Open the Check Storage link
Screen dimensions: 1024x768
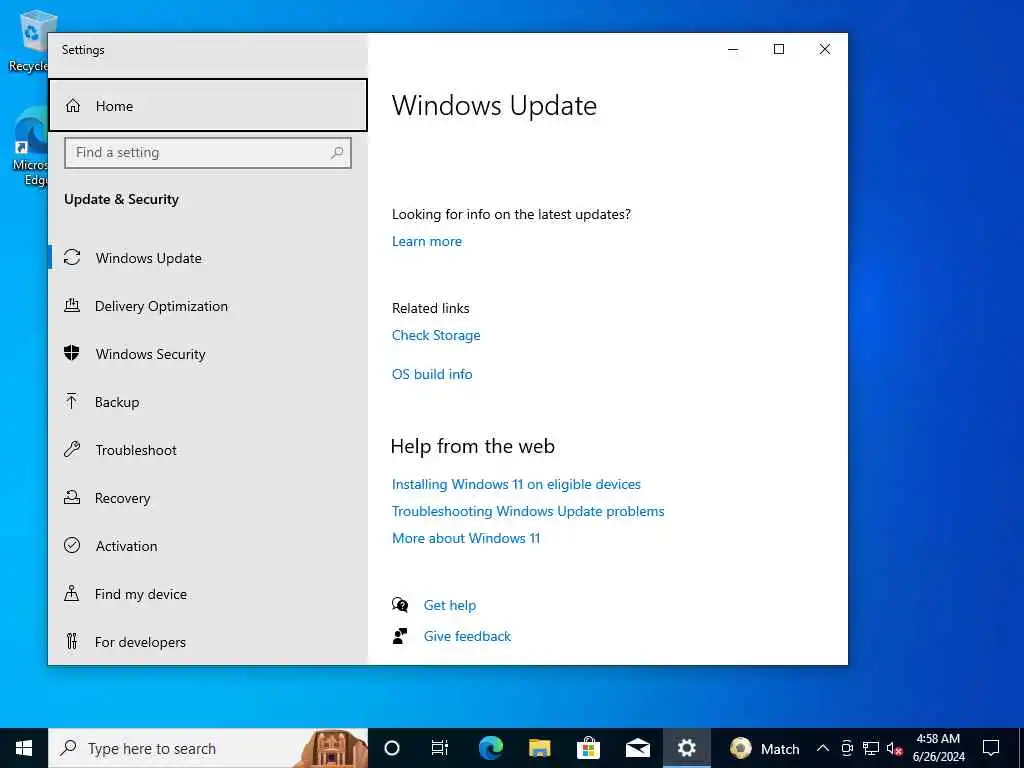point(436,335)
